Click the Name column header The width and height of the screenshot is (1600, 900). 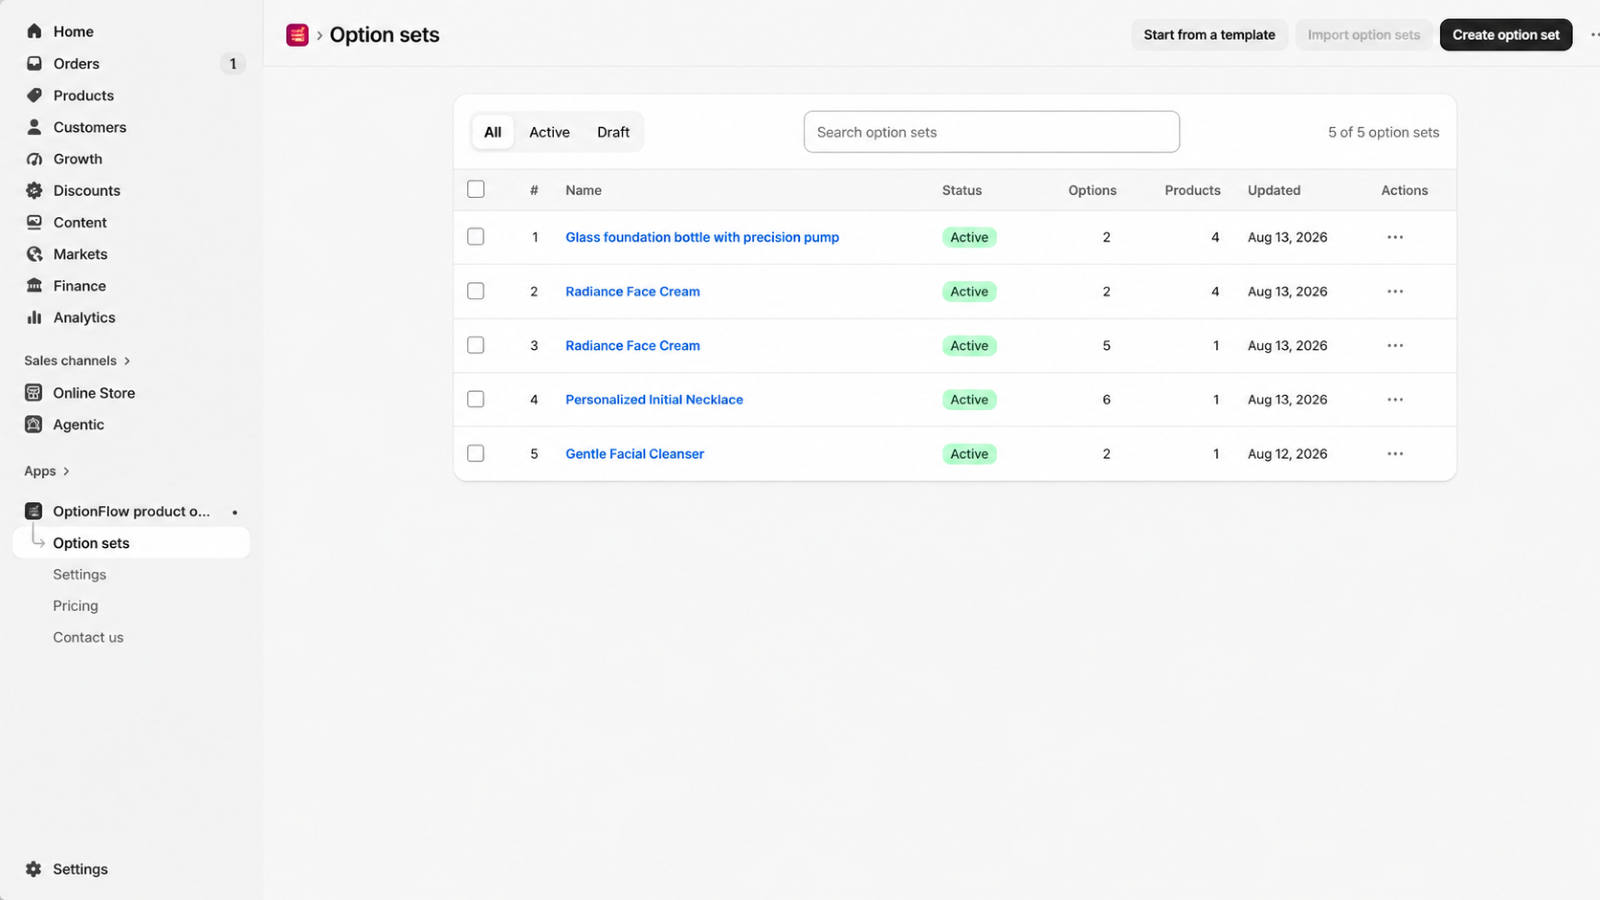pyautogui.click(x=583, y=190)
